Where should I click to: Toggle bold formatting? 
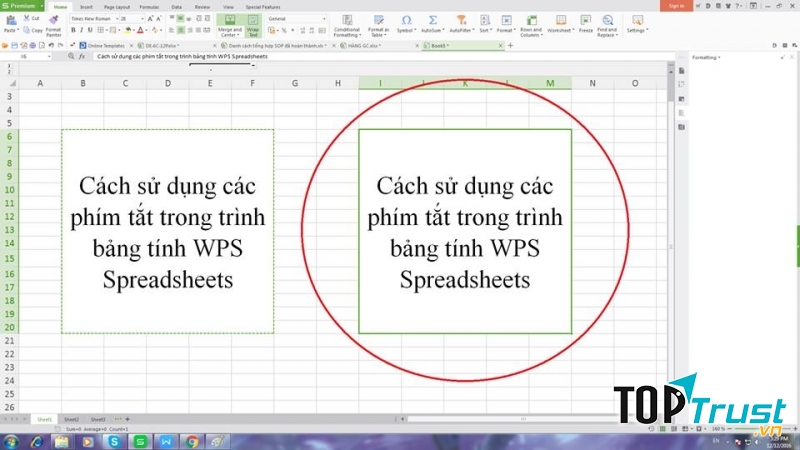pos(73,30)
